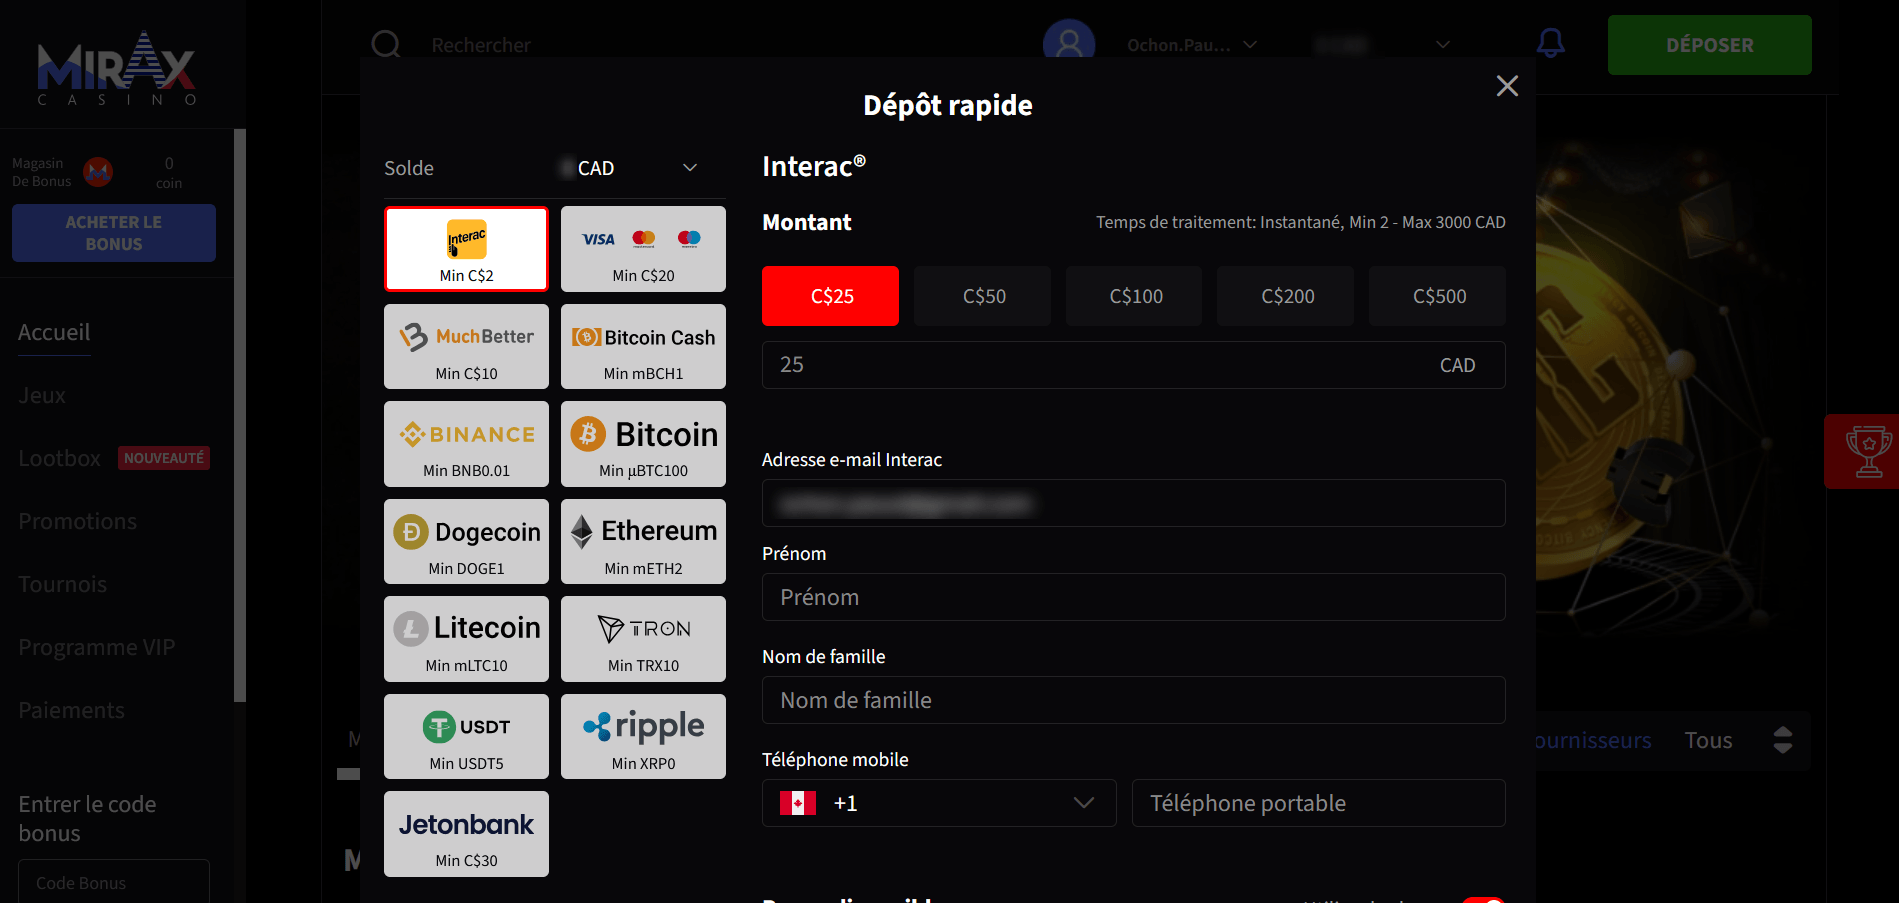Choose Ethereum deposit option

pos(643,541)
